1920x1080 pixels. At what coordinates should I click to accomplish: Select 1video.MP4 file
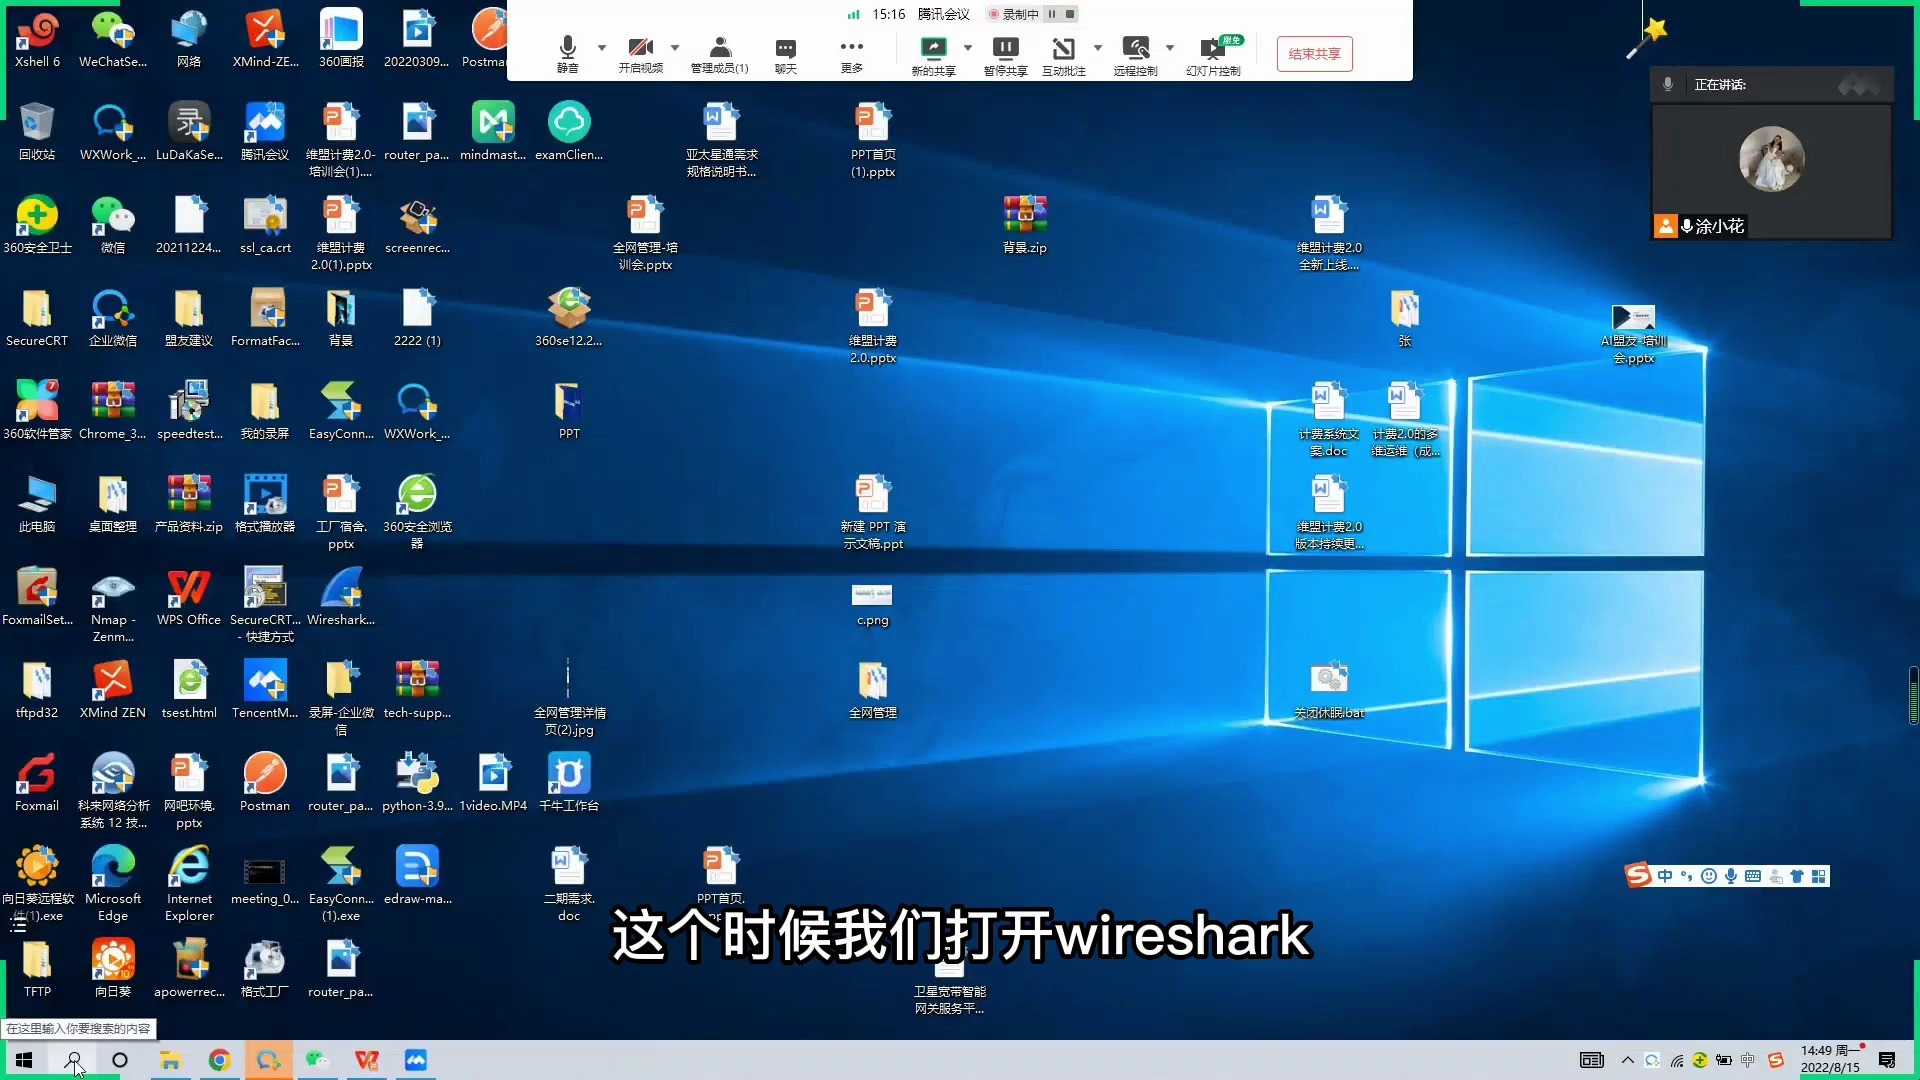pyautogui.click(x=493, y=782)
